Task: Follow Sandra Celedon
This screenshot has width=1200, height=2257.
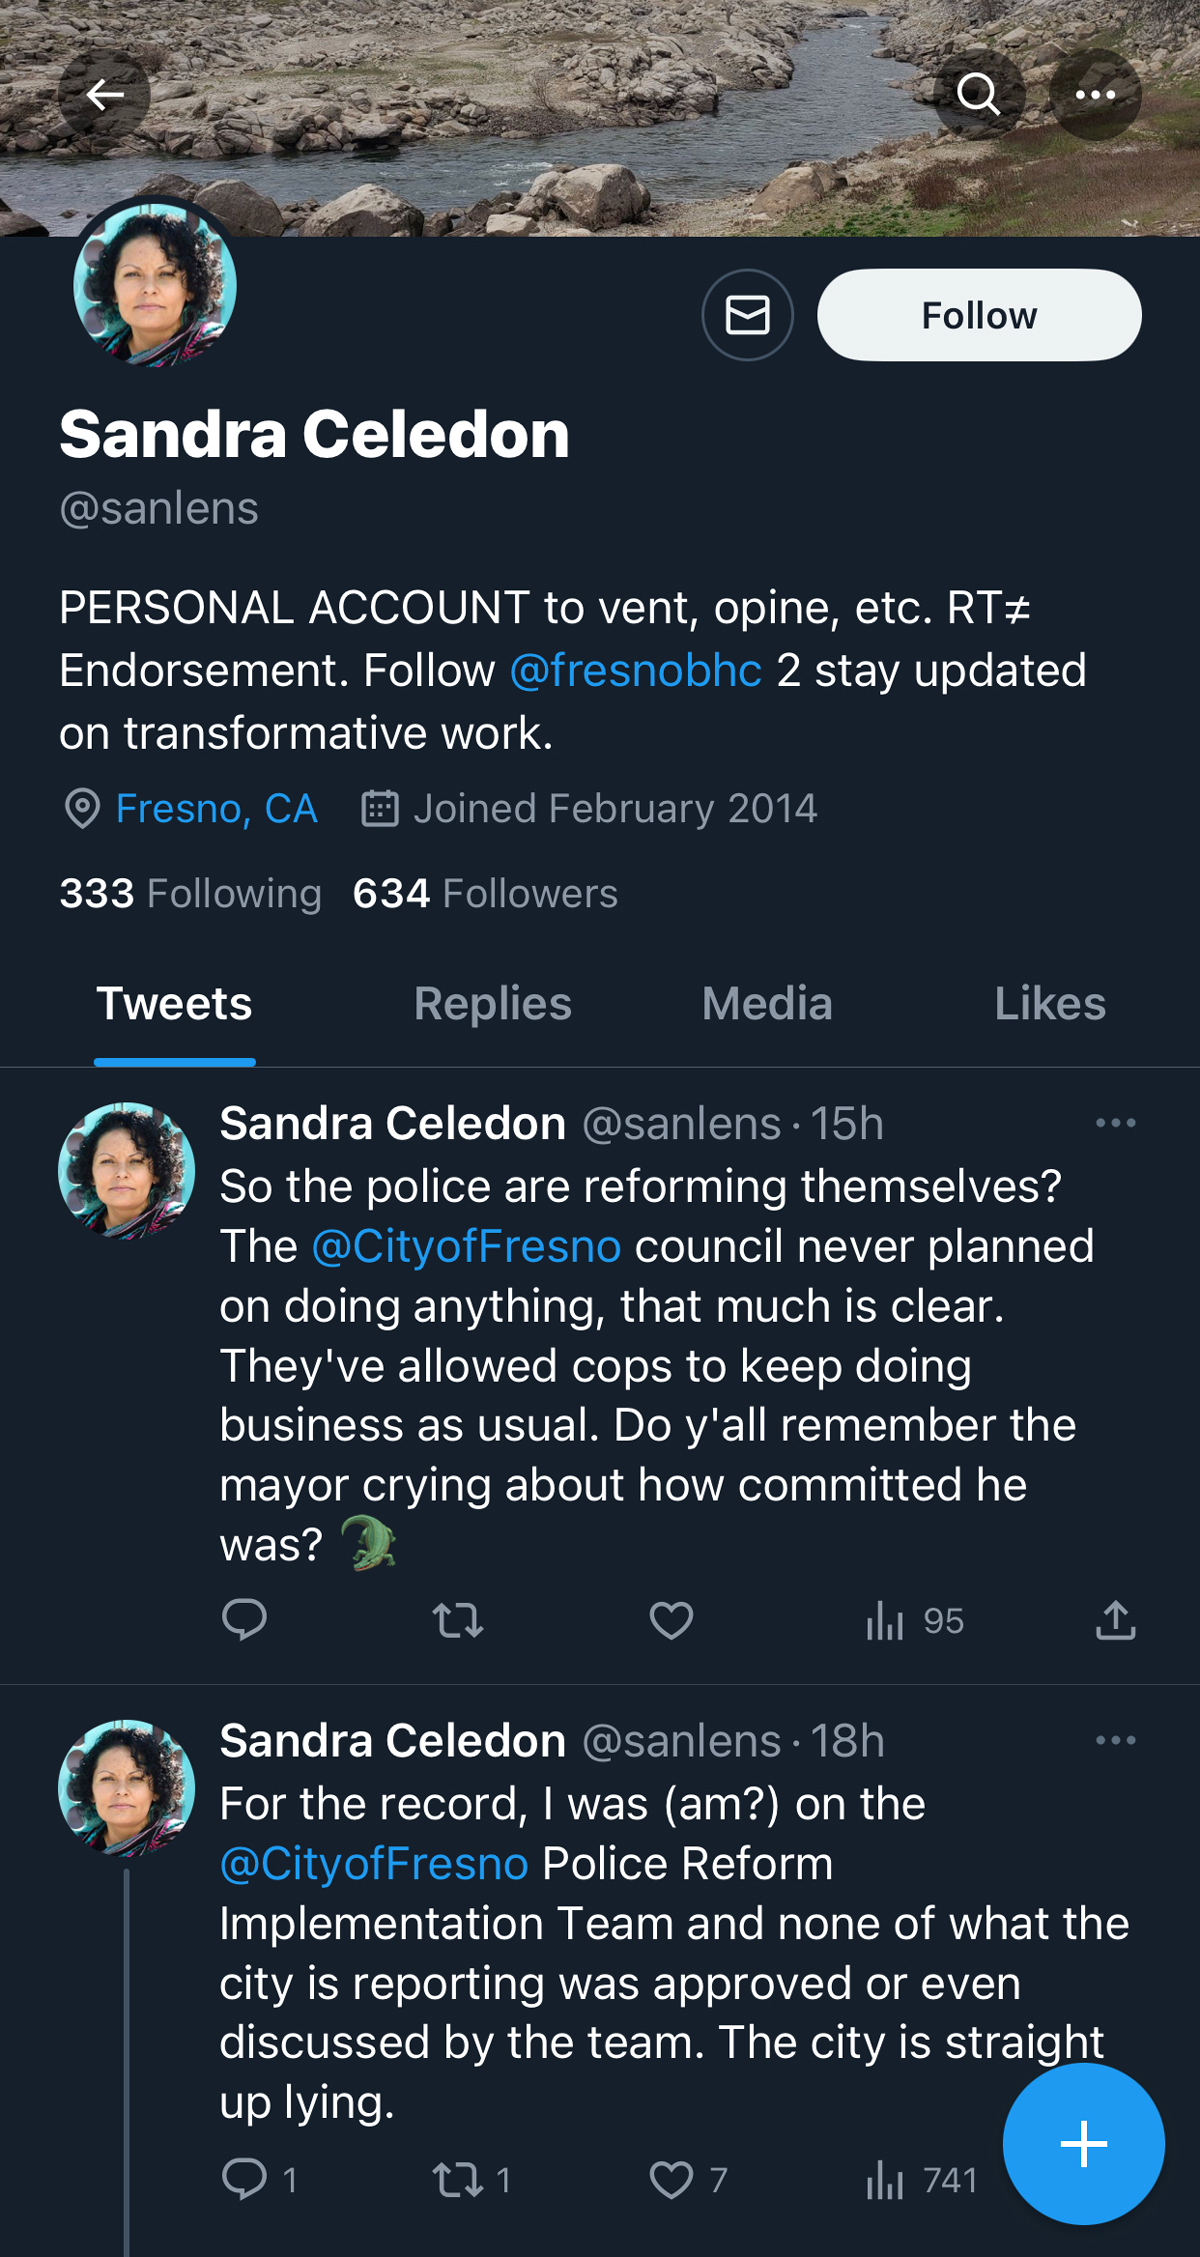Action: 978,315
